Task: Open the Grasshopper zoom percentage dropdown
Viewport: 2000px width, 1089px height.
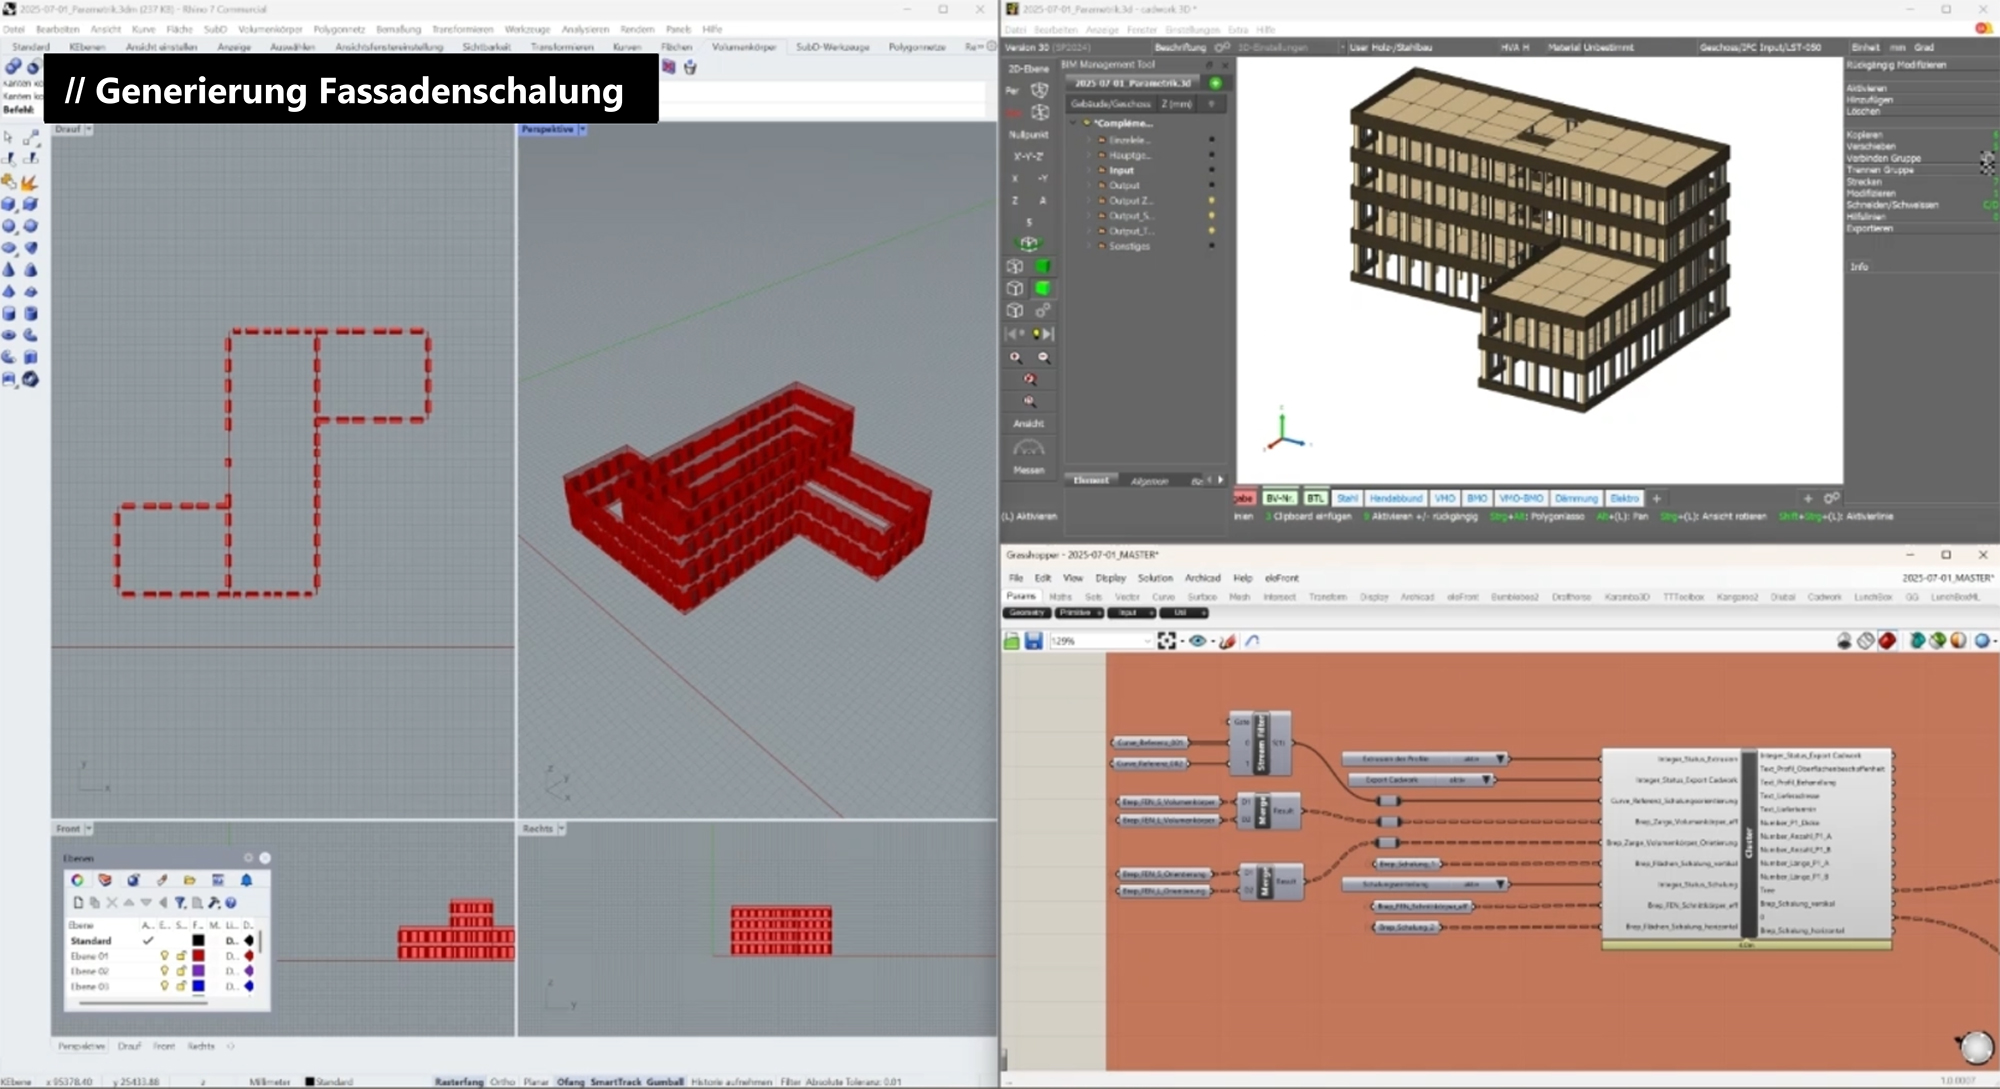Action: click(1146, 641)
